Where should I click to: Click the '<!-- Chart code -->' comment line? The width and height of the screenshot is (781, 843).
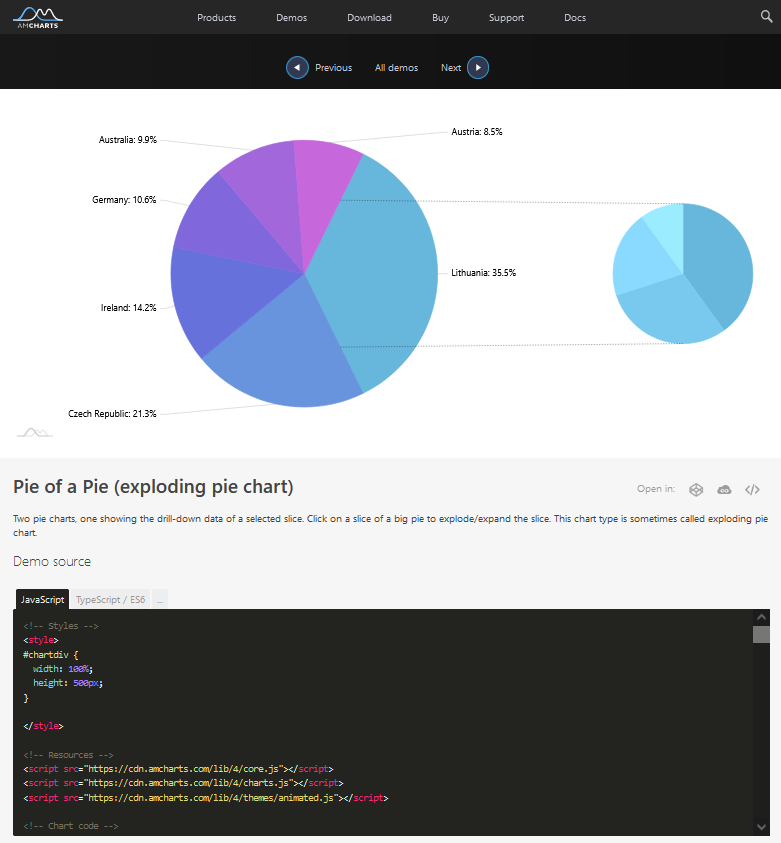71,826
